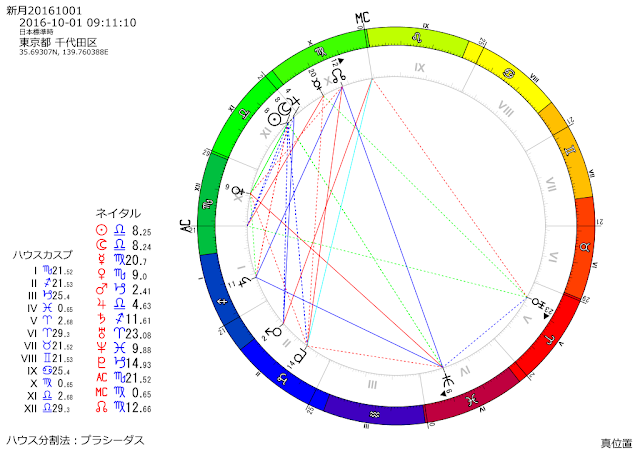Click the red Saturn glyph in the natal list
The image size is (640, 452).
tap(101, 319)
